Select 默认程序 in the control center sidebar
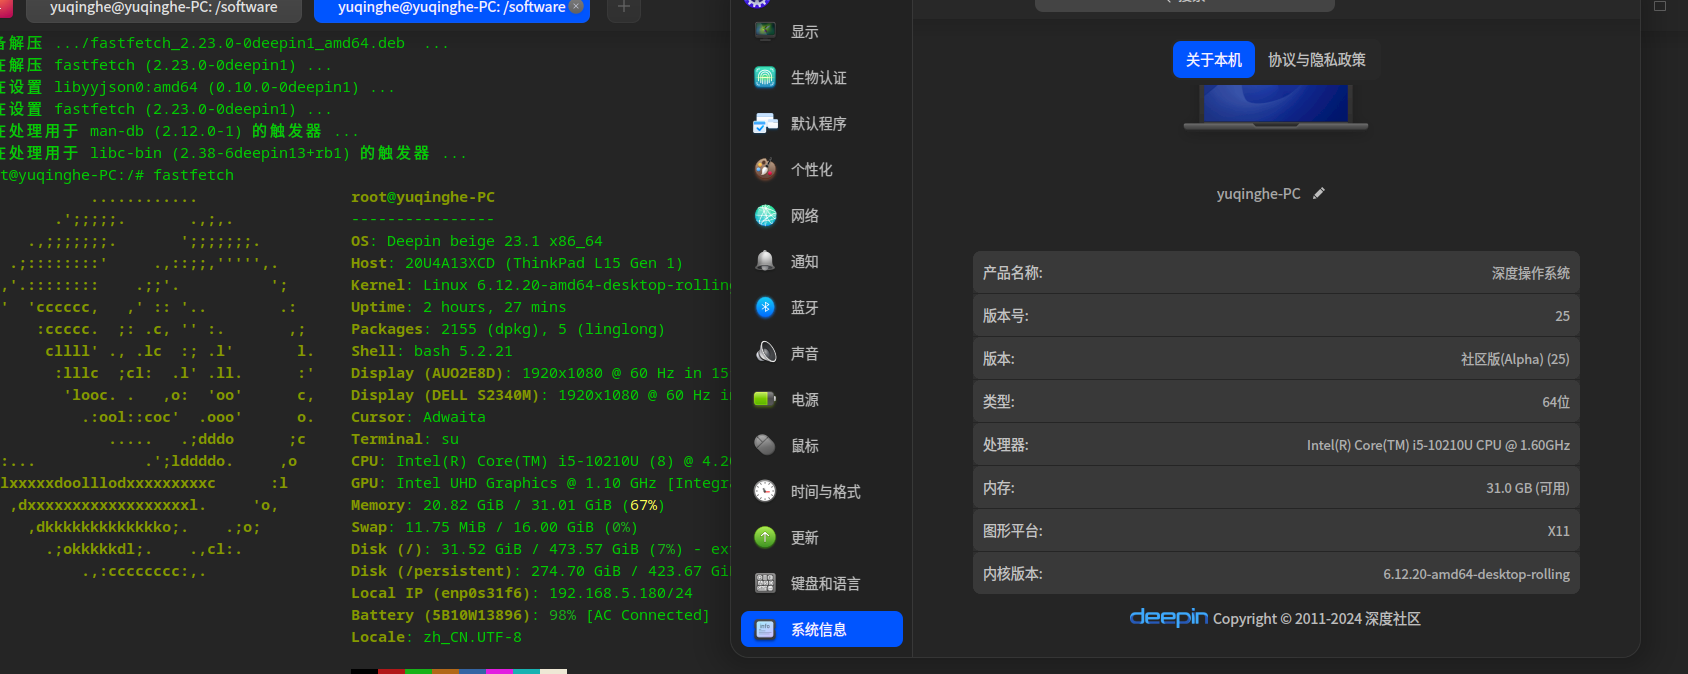Screen dimensions: 1688x674 click(822, 124)
